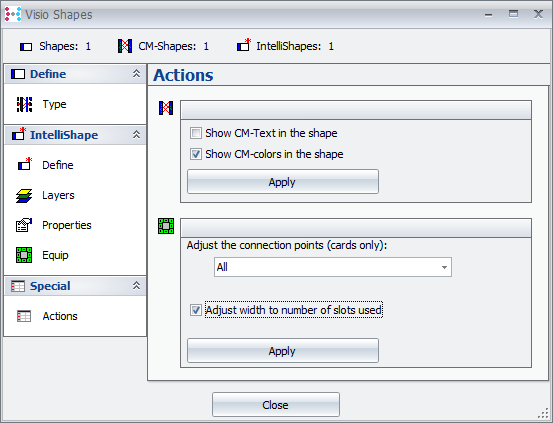Image resolution: width=553 pixels, height=423 pixels.
Task: Click the CM-Shapes icon in the top bar
Action: [125, 46]
